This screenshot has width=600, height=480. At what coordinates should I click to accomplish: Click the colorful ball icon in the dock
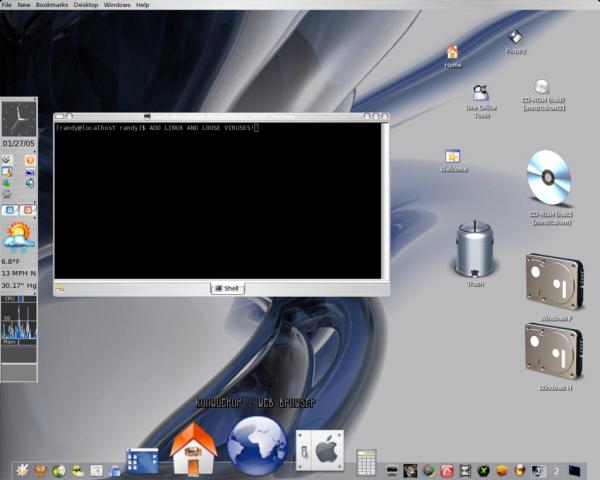[x=429, y=470]
